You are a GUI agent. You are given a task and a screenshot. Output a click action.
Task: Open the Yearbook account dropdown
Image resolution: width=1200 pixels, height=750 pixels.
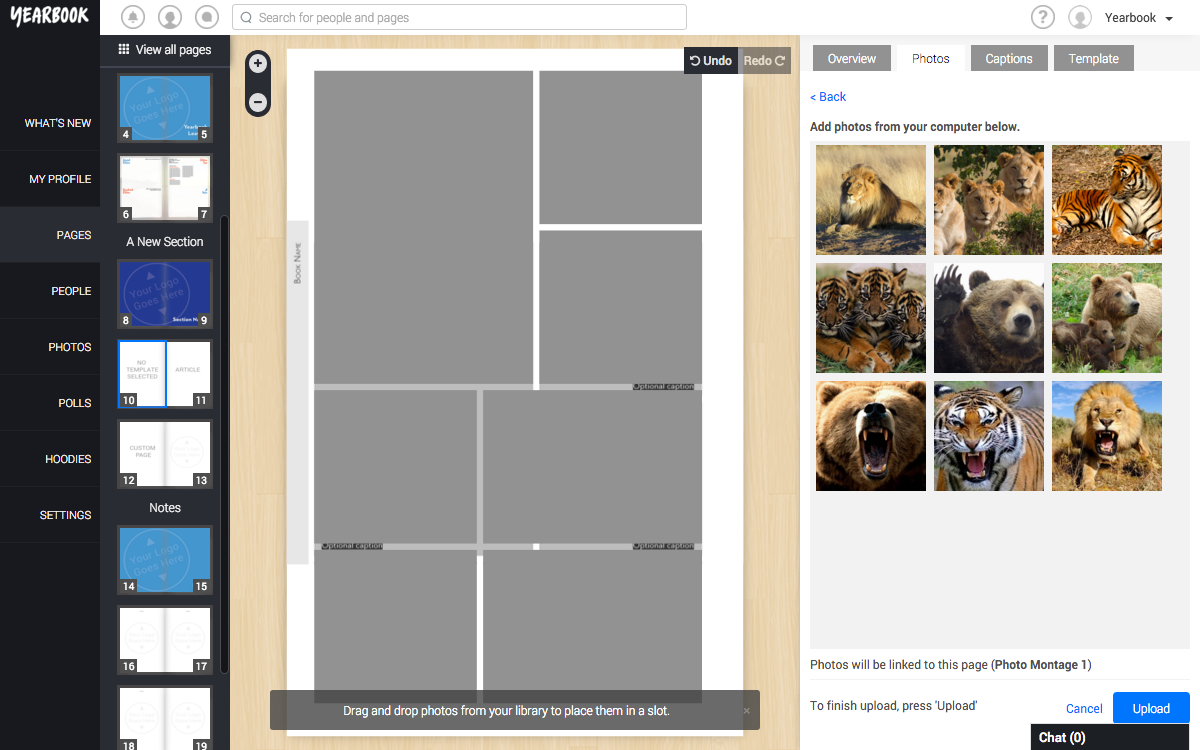pyautogui.click(x=1139, y=18)
